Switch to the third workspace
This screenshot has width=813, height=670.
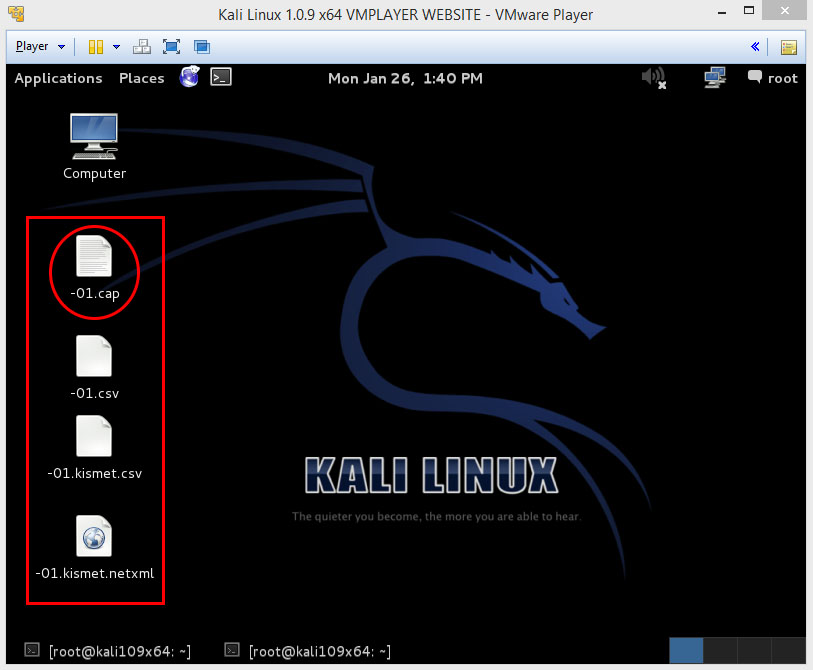754,651
